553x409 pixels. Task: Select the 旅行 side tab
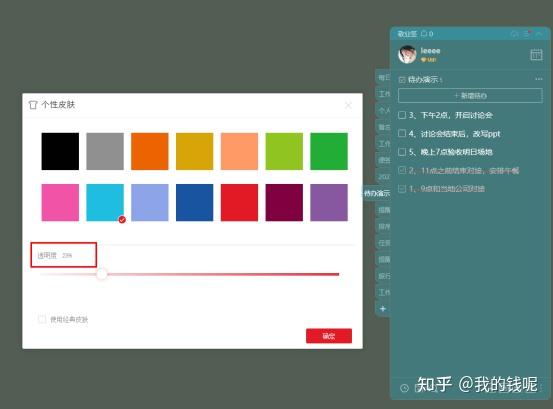[384, 276]
